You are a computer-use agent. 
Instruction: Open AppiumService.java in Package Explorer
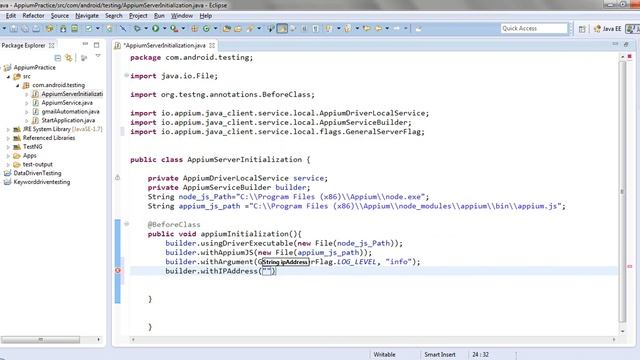(67, 103)
